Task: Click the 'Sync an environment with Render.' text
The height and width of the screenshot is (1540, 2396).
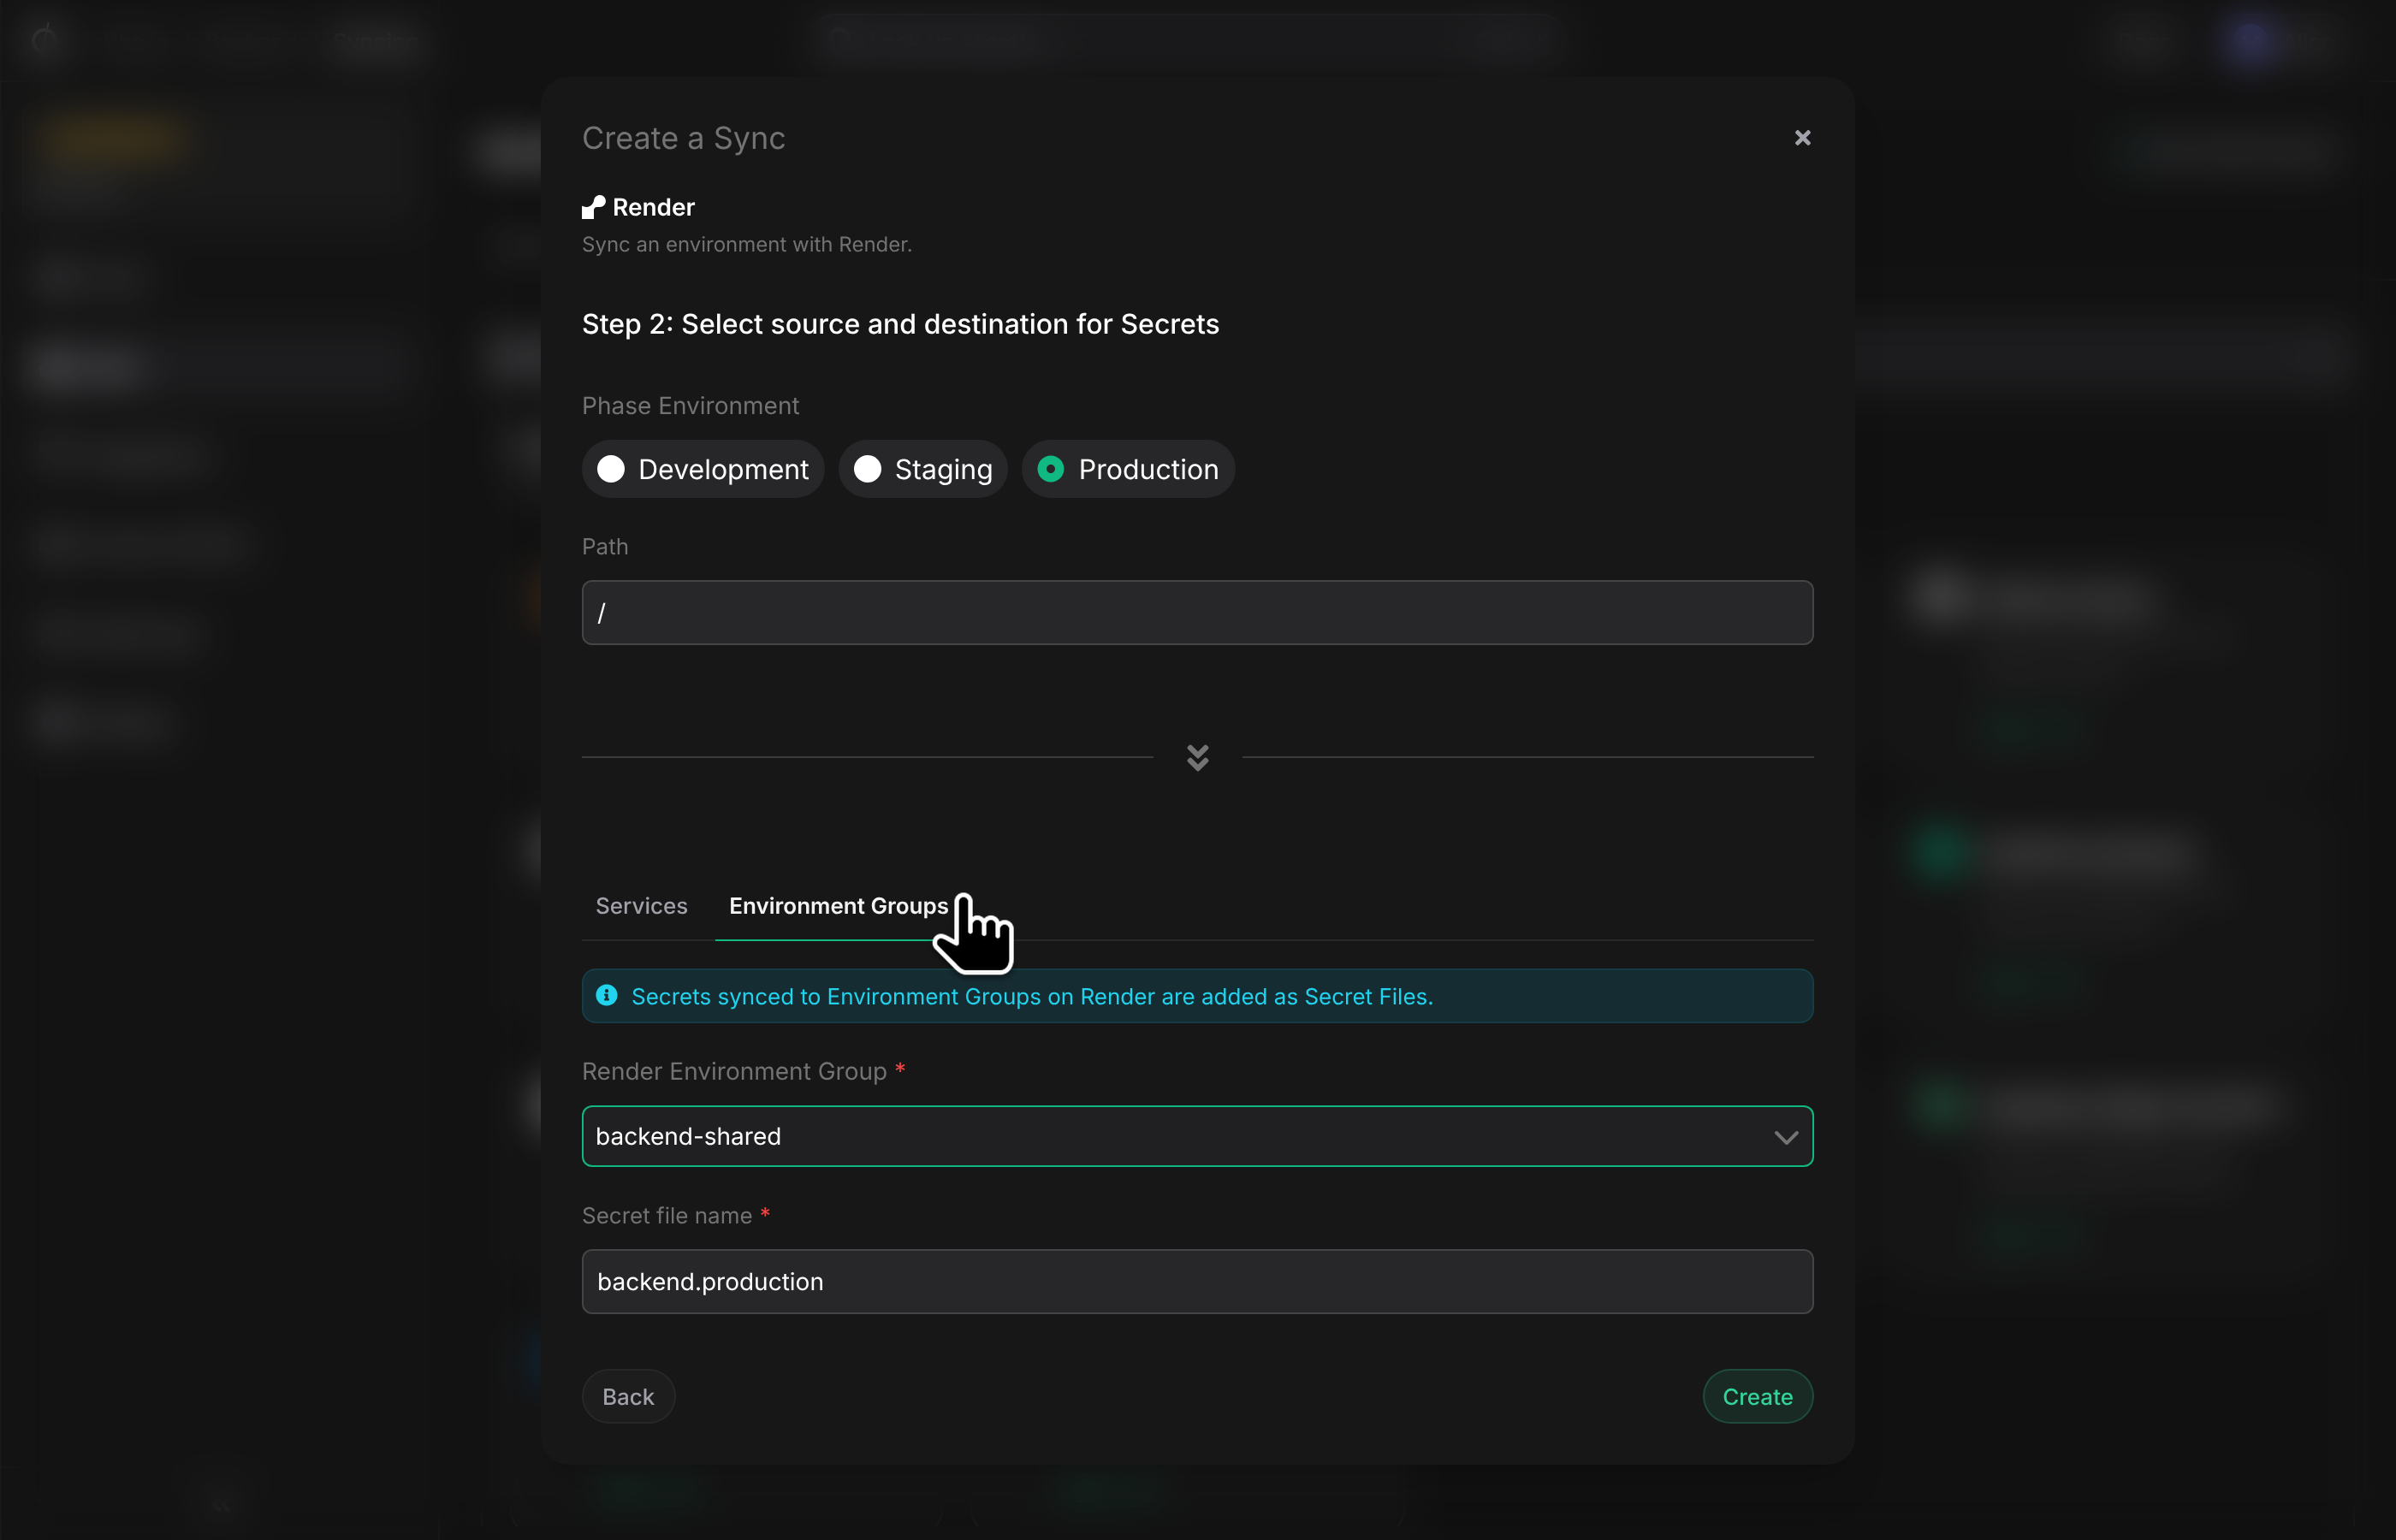Action: pyautogui.click(x=746, y=245)
